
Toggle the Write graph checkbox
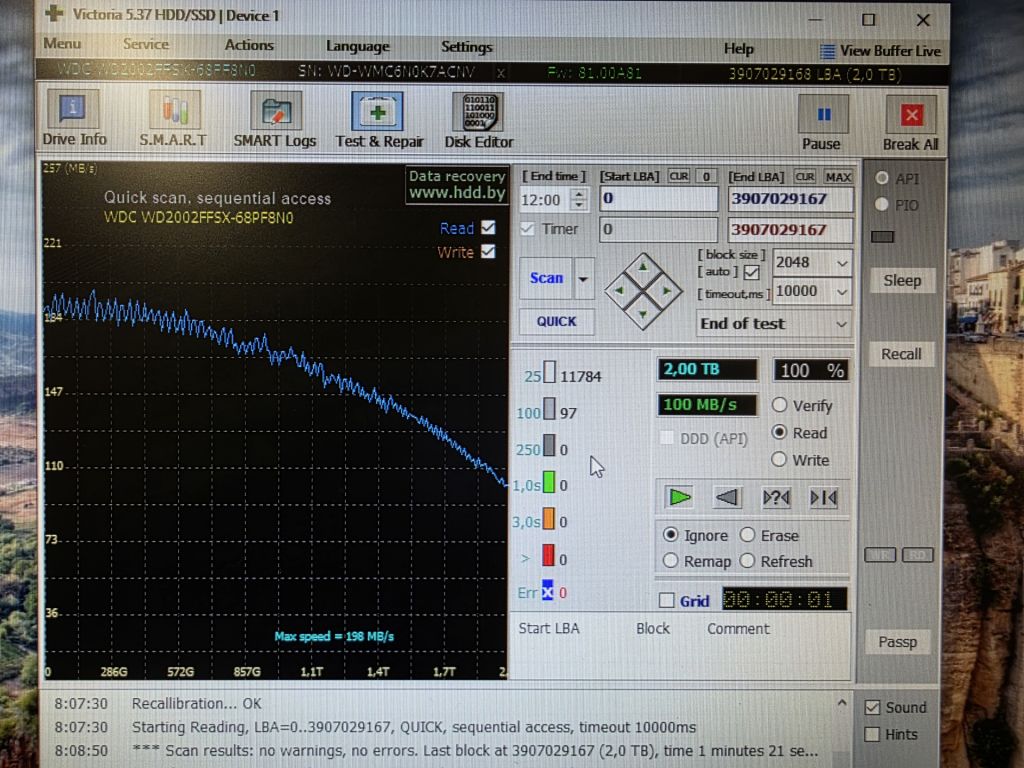[x=488, y=251]
